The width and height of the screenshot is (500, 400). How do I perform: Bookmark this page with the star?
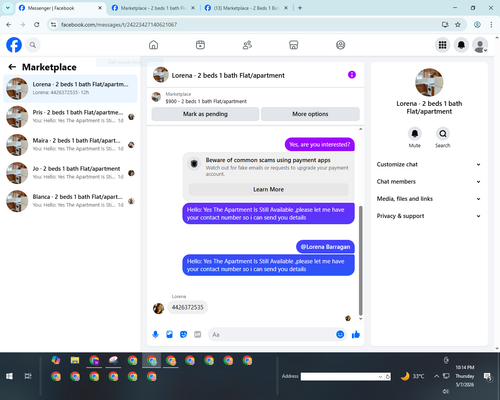pos(458,25)
